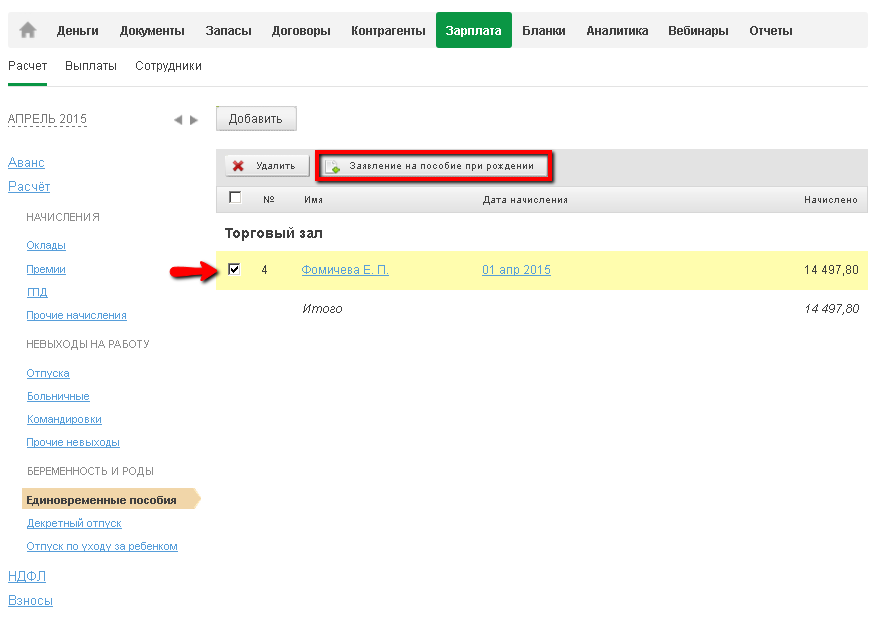Open employee Фомичева Е. П. link
This screenshot has height=625, width=876.
coord(345,270)
